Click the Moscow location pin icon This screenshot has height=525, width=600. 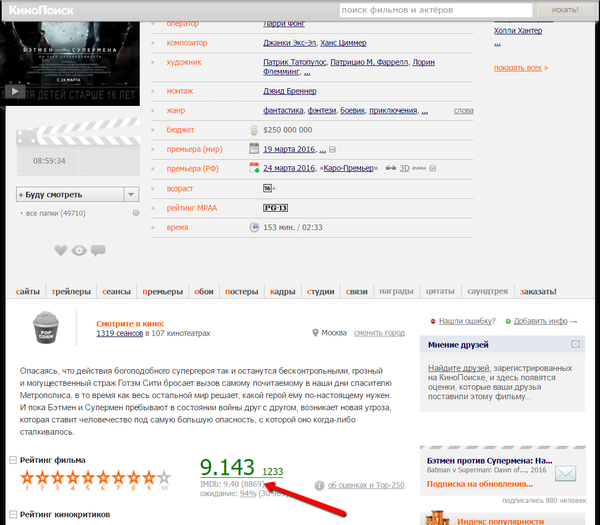[x=315, y=333]
